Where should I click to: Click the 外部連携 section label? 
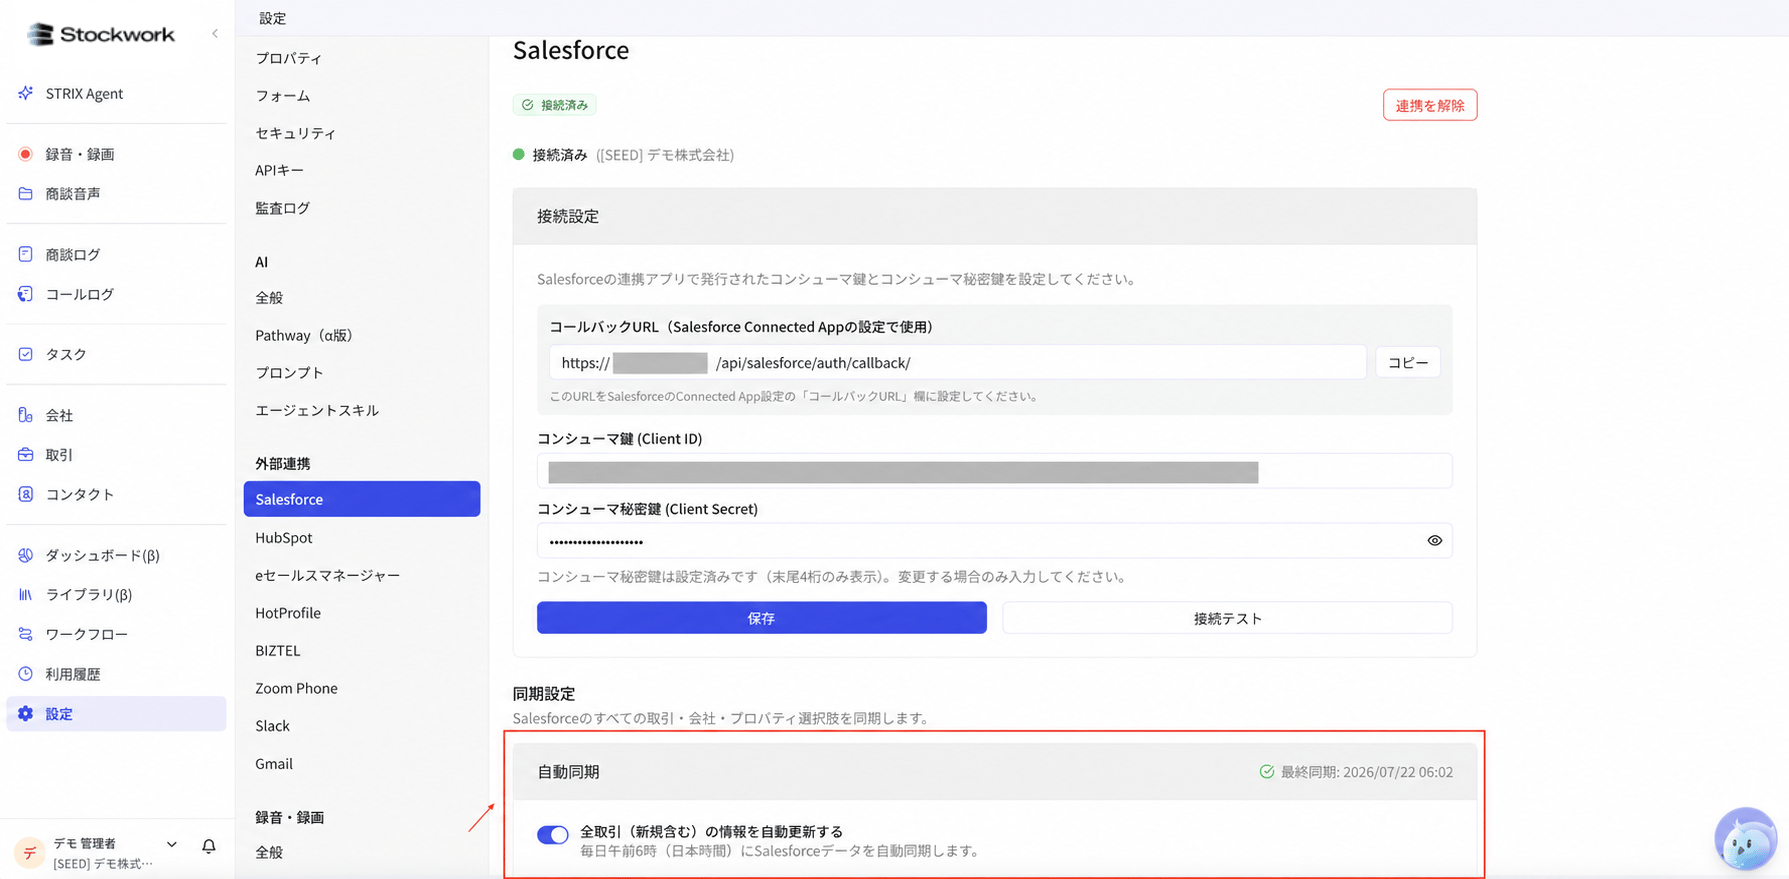pos(283,464)
